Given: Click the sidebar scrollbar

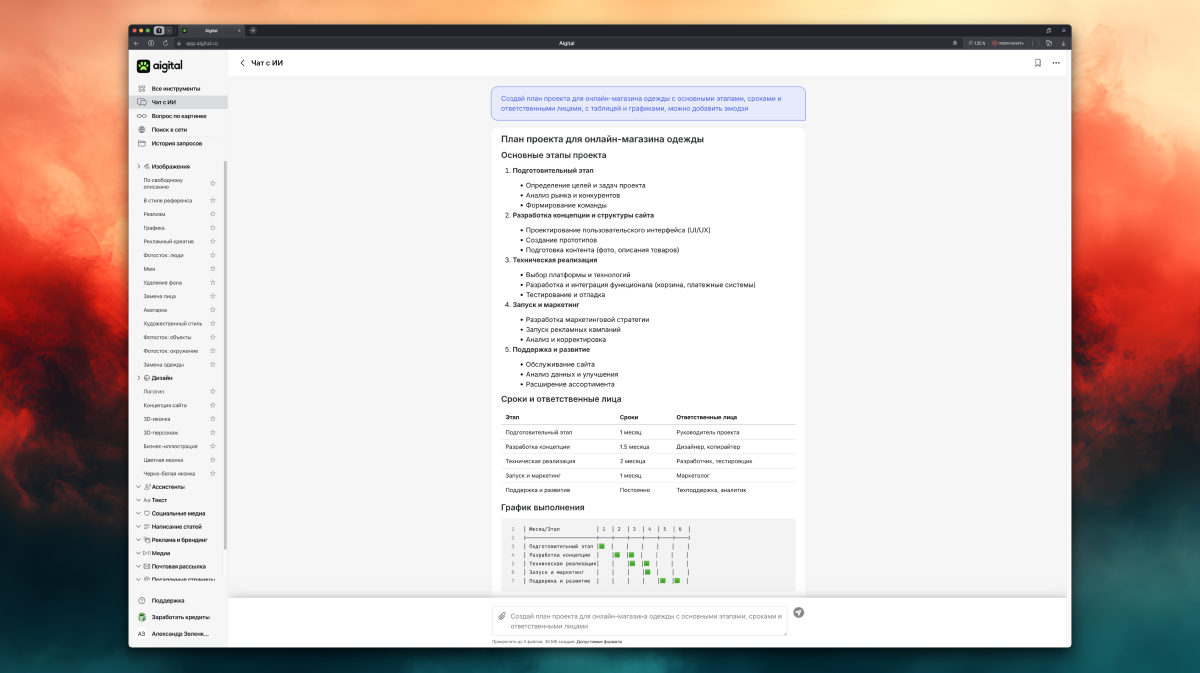Looking at the screenshot, I should click(x=225, y=355).
